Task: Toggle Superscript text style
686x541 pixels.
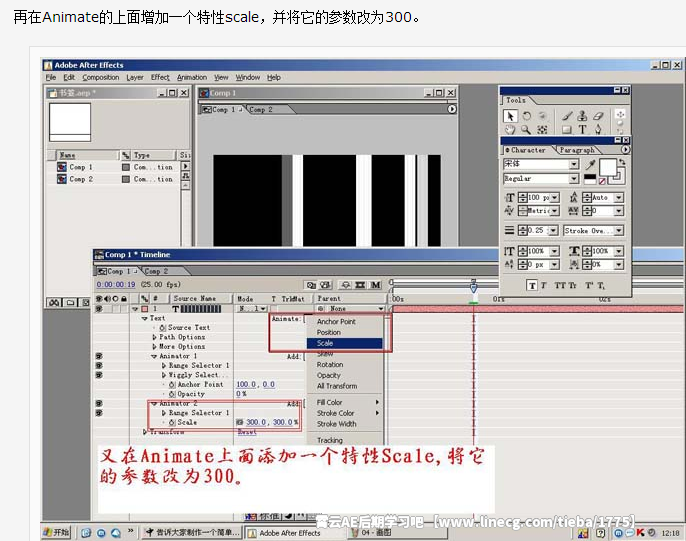Action: click(x=589, y=286)
